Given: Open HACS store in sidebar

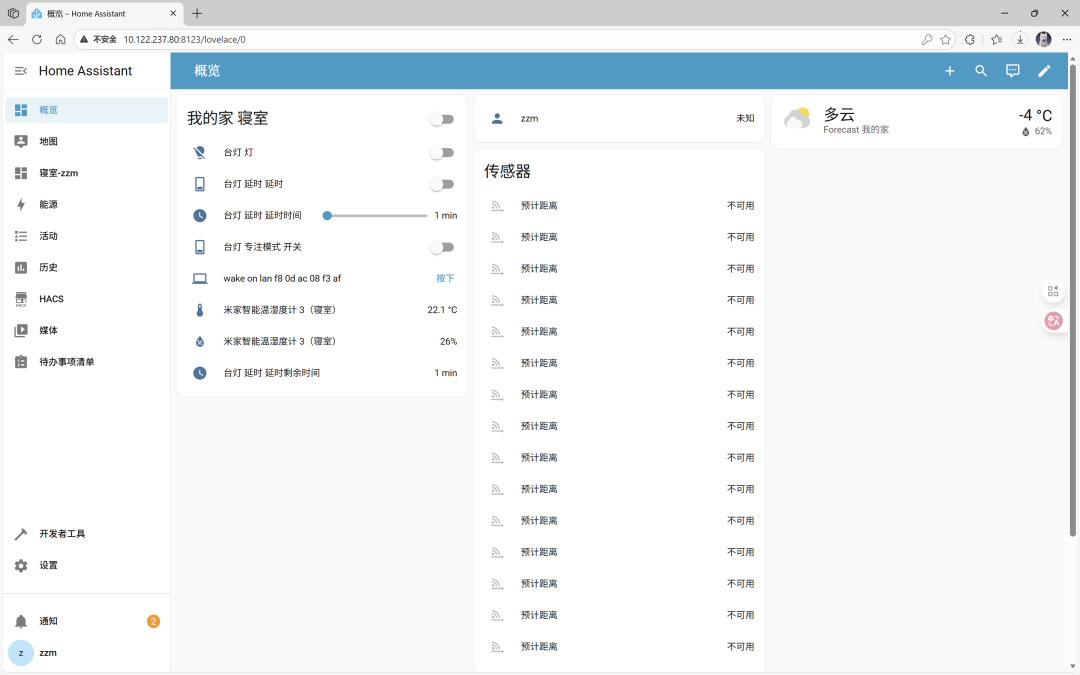Looking at the screenshot, I should [x=86, y=299].
